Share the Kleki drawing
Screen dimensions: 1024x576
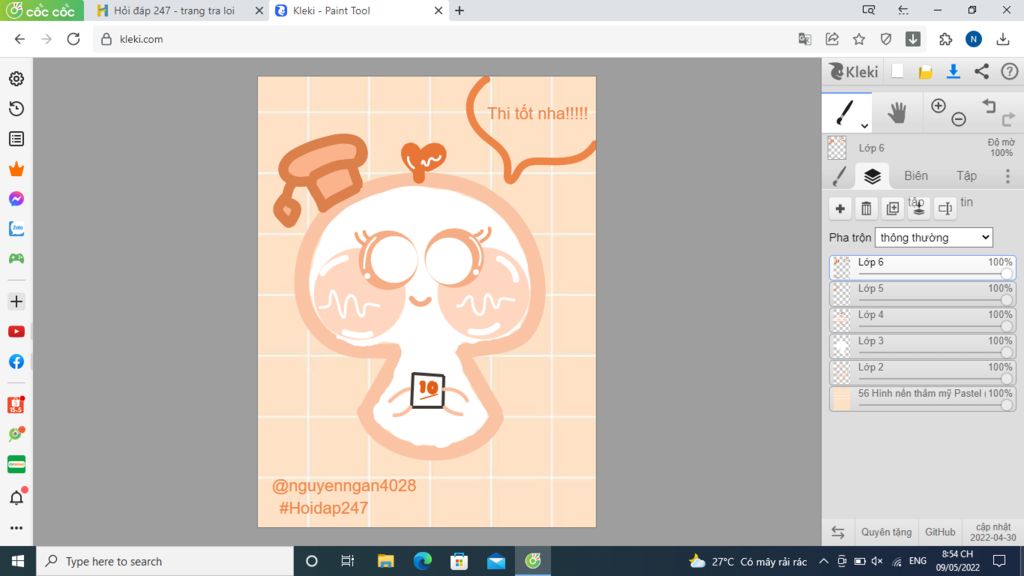point(982,71)
